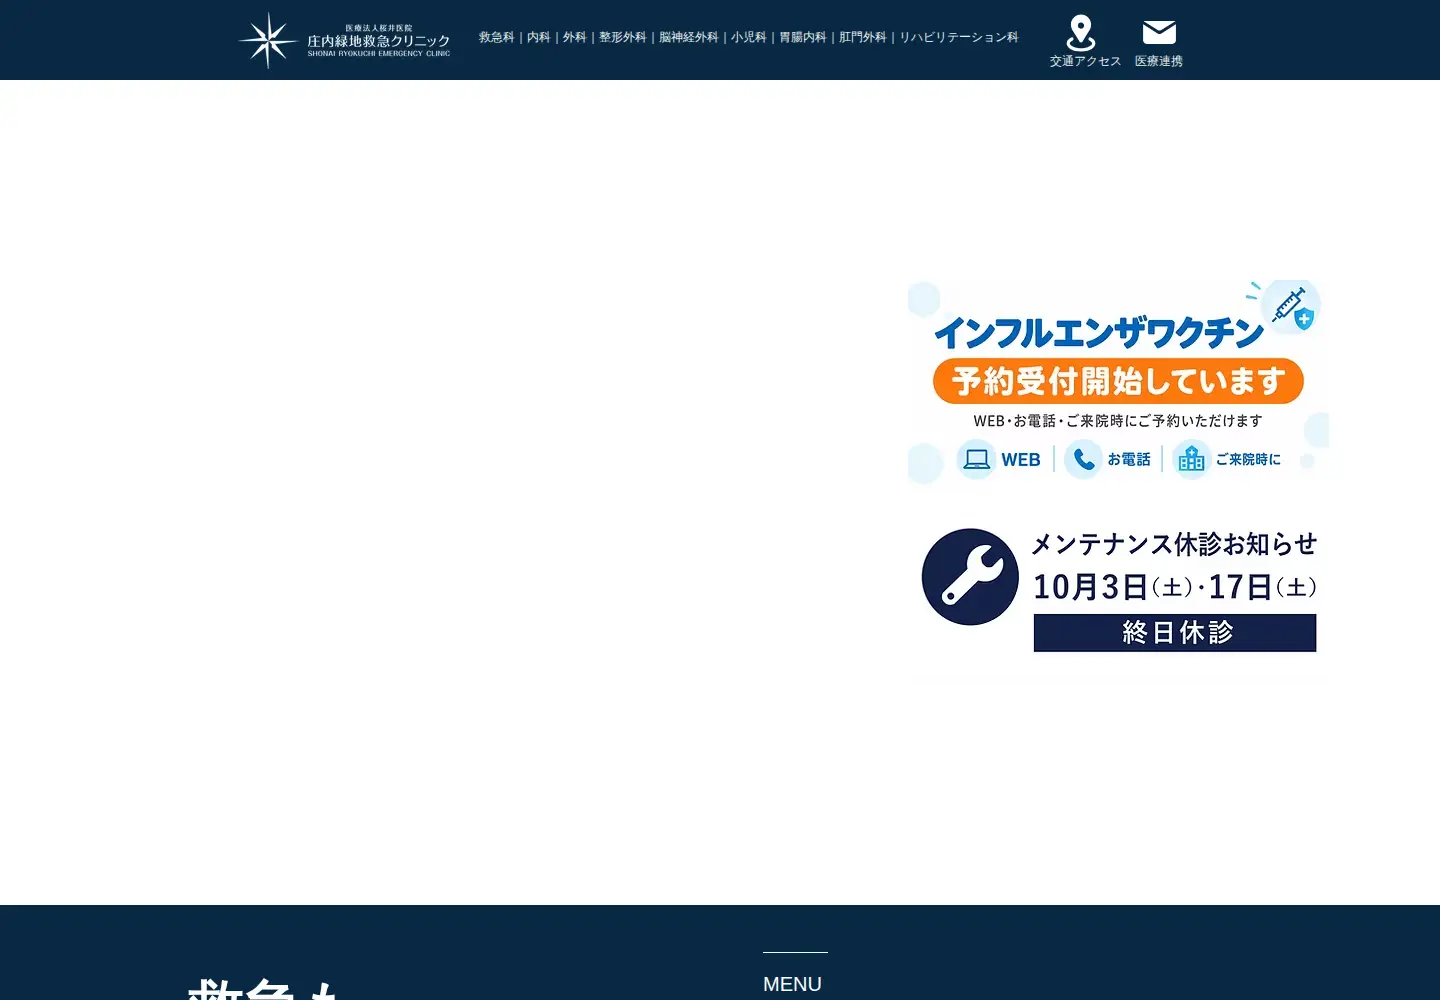Open the 交通アクセス map pin icon

[1081, 33]
